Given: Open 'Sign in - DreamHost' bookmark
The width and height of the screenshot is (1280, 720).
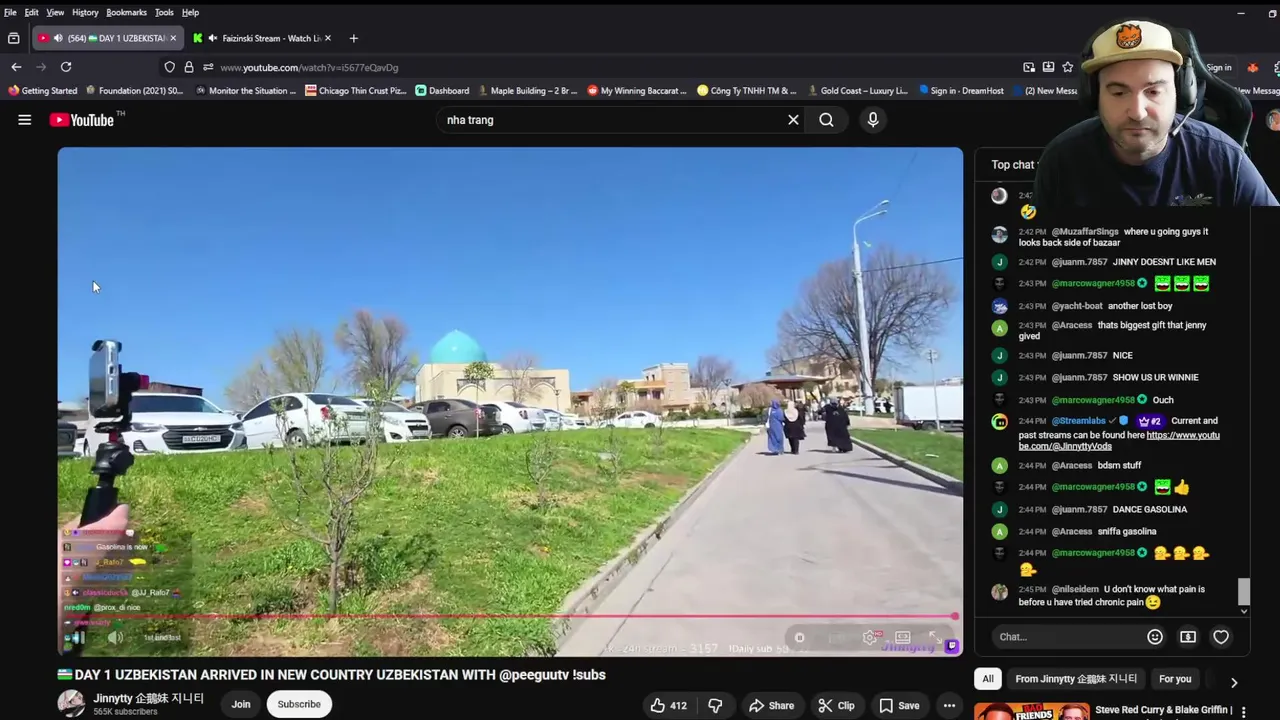Looking at the screenshot, I should pos(961,90).
